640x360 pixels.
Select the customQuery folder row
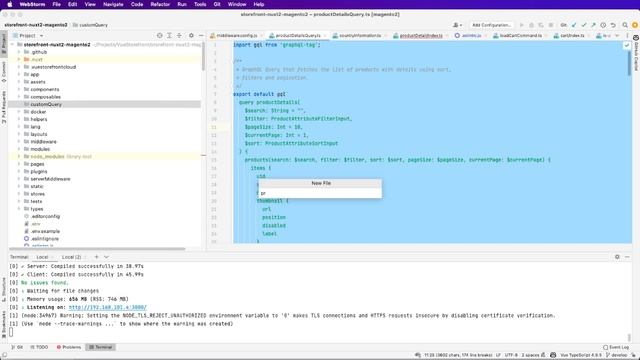click(x=105, y=104)
